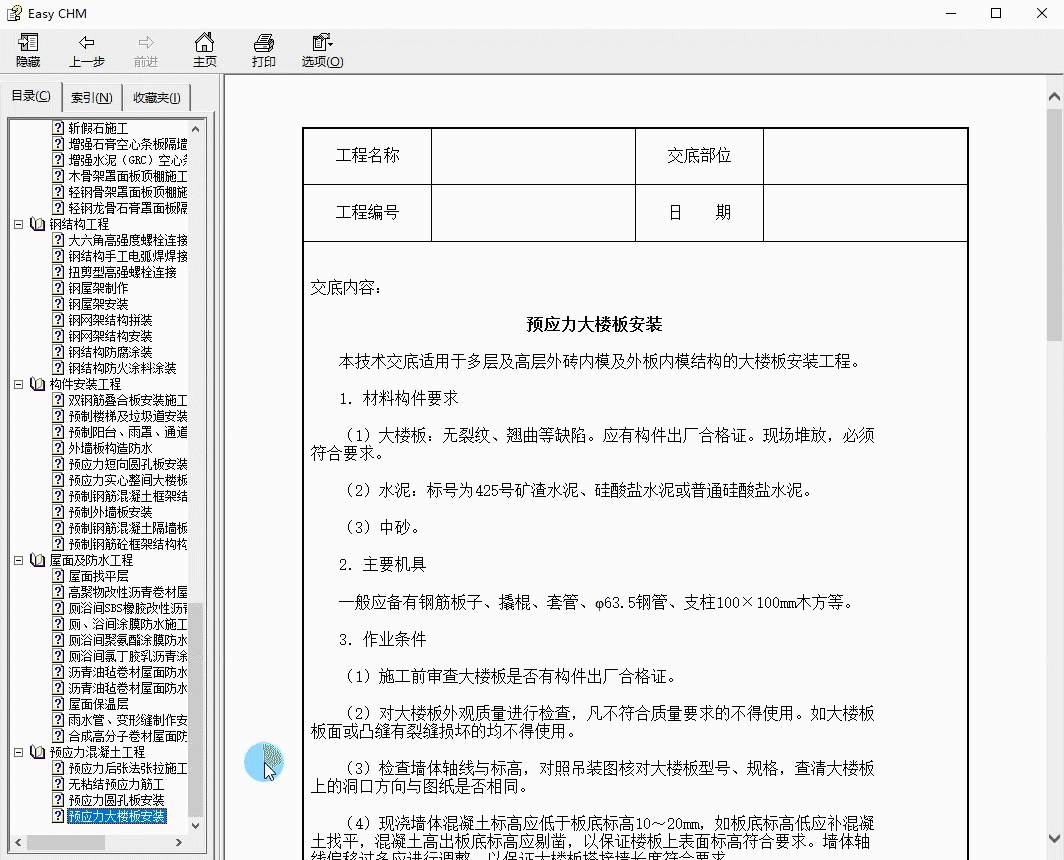Select the 木骨架罩面板顶棚施工 entry
The image size is (1064, 860).
(128, 176)
